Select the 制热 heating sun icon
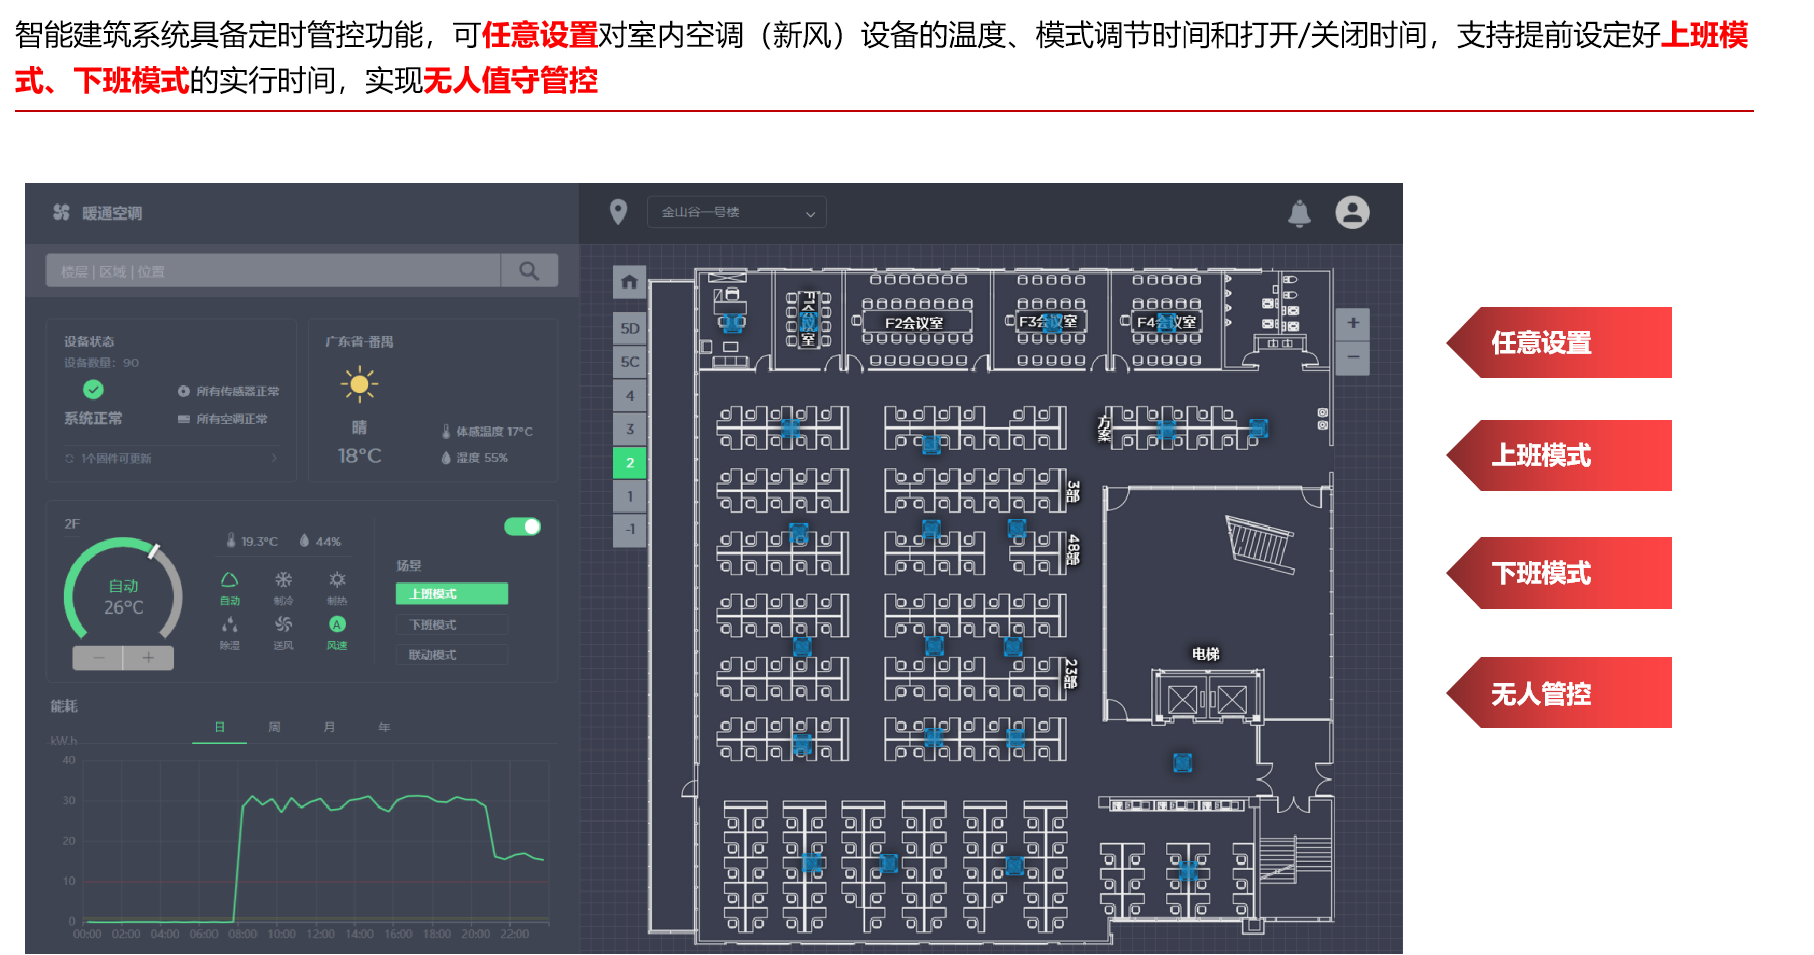Image resolution: width=1814 pixels, height=955 pixels. (337, 581)
